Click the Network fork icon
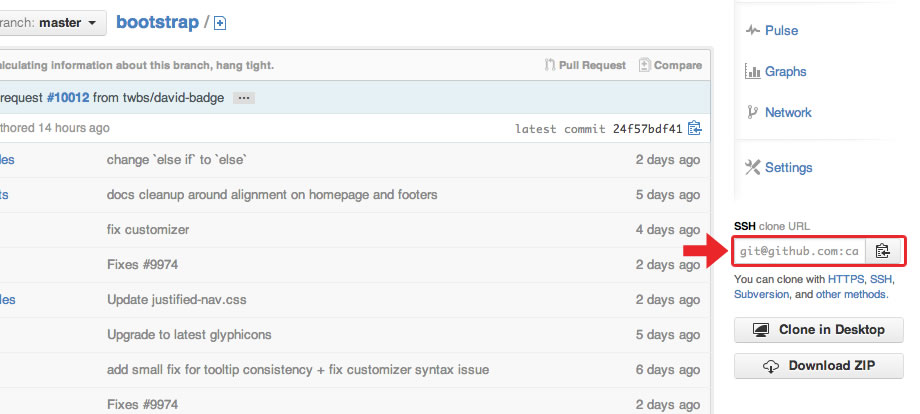Viewport: 920px width, 414px height. [x=752, y=112]
